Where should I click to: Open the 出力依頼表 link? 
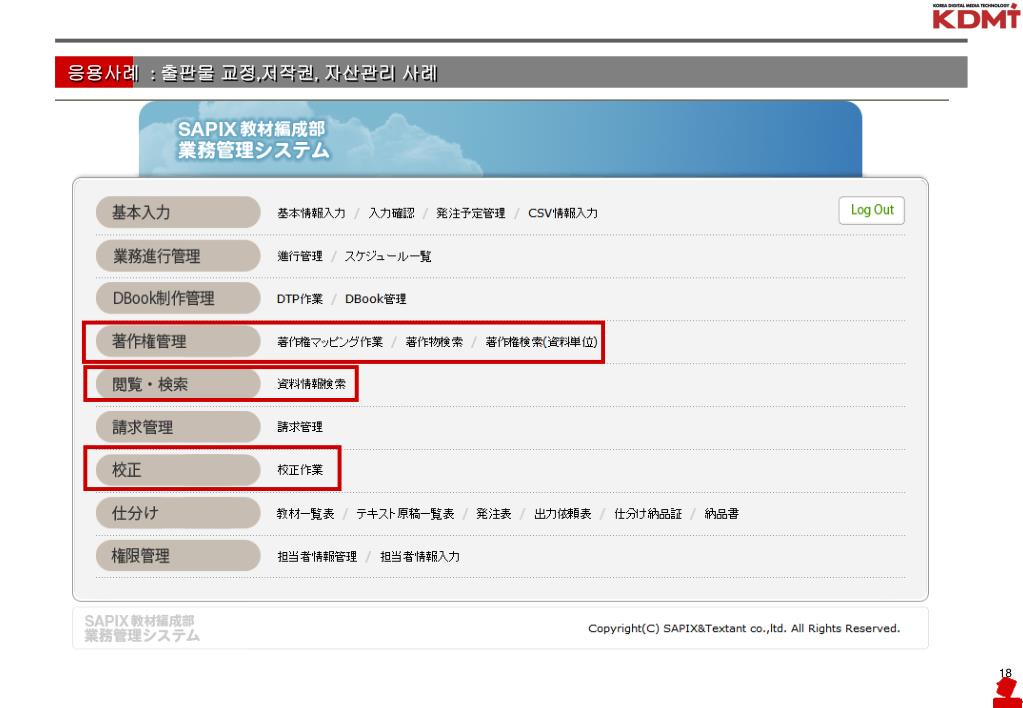pyautogui.click(x=562, y=514)
